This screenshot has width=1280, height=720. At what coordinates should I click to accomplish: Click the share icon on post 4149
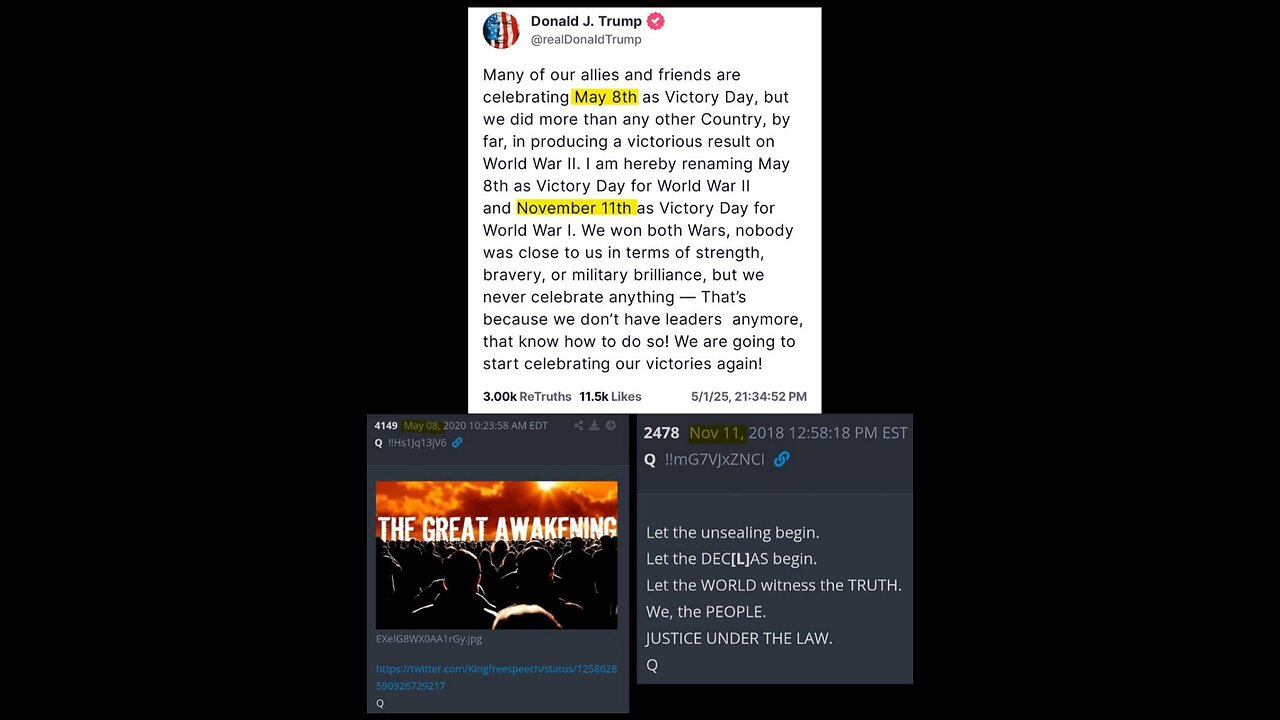[x=578, y=425]
